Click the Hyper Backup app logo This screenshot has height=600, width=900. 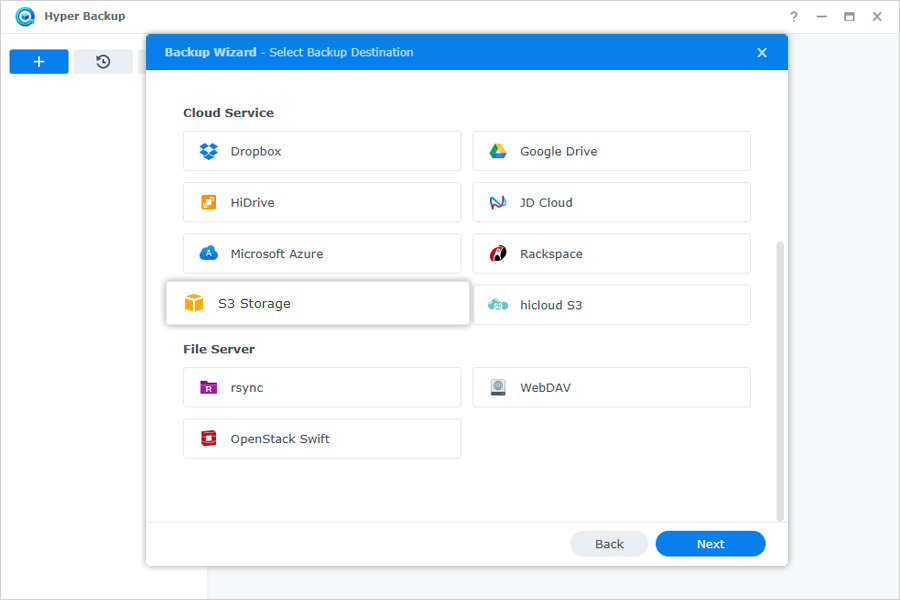[25, 16]
